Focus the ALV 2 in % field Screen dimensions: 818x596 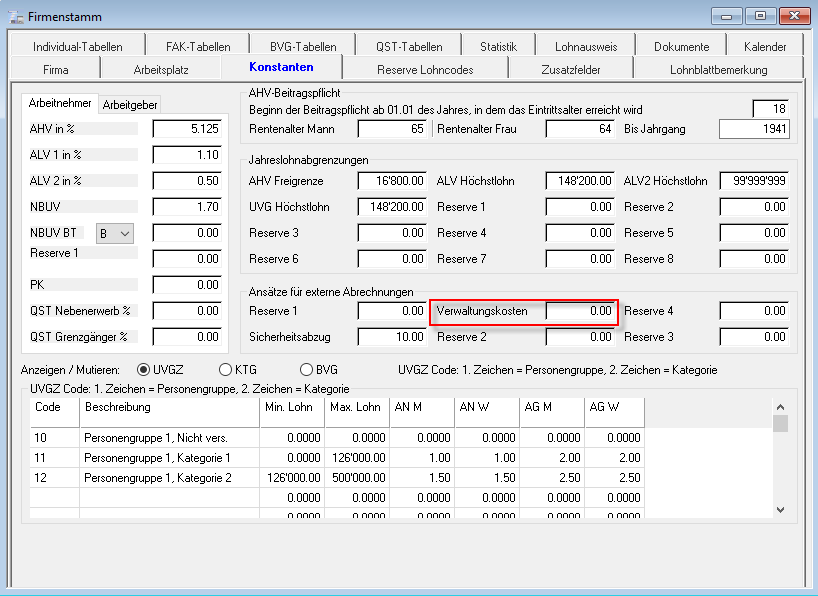pyautogui.click(x=187, y=181)
